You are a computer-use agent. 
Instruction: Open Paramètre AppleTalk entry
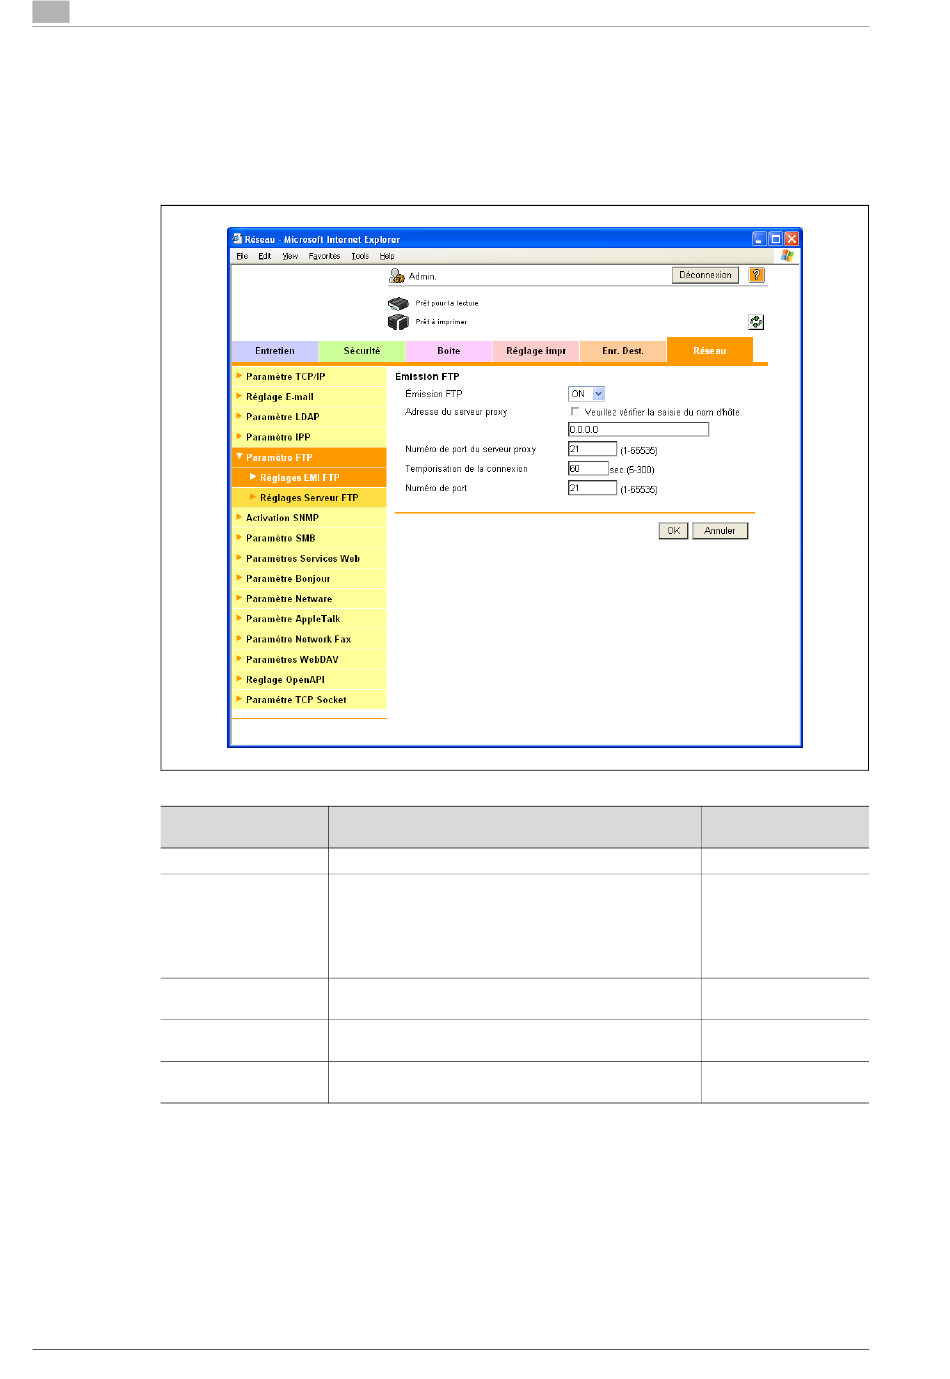[x=309, y=619]
